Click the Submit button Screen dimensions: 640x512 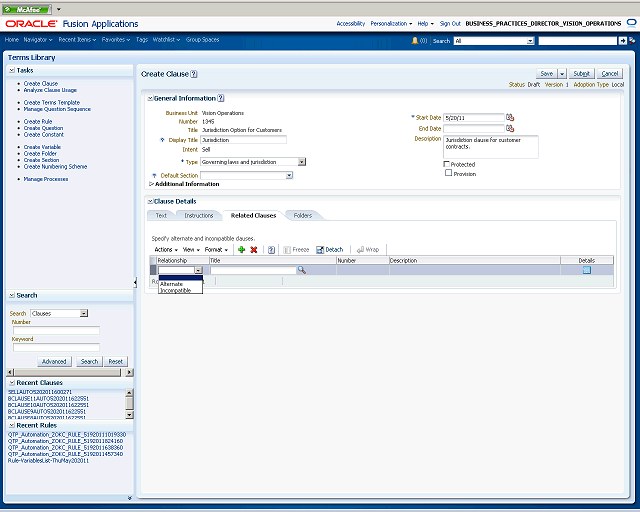[582, 73]
